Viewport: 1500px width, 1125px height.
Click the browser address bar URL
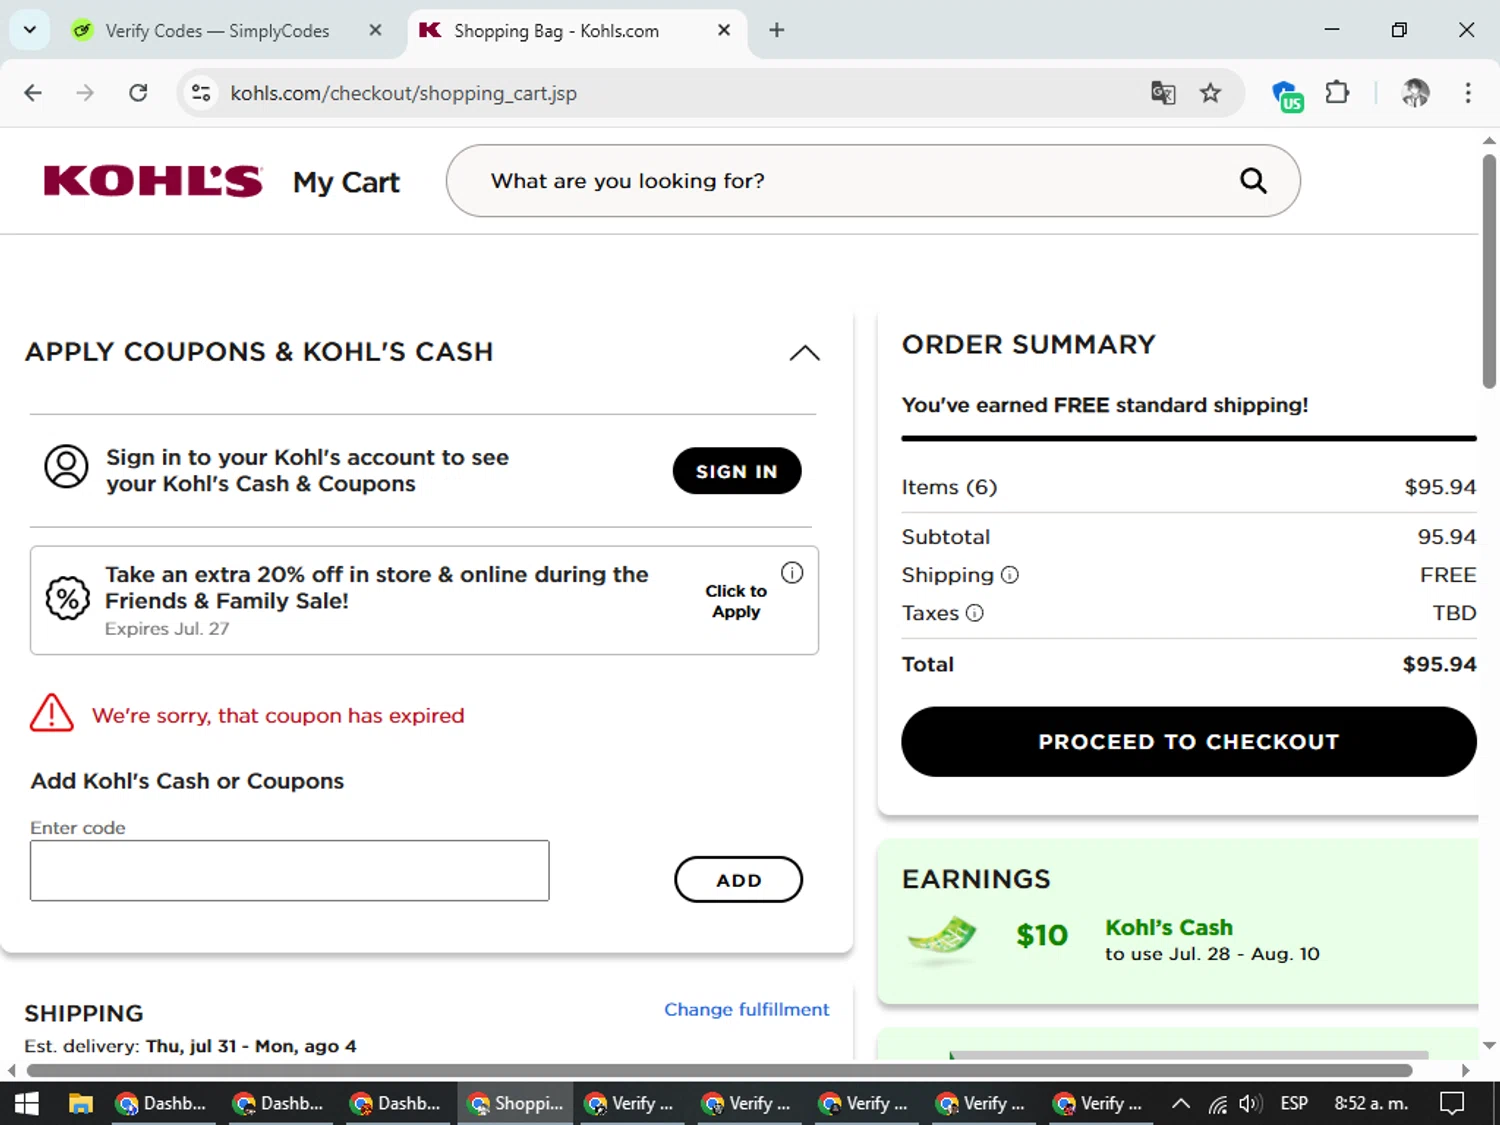click(404, 93)
